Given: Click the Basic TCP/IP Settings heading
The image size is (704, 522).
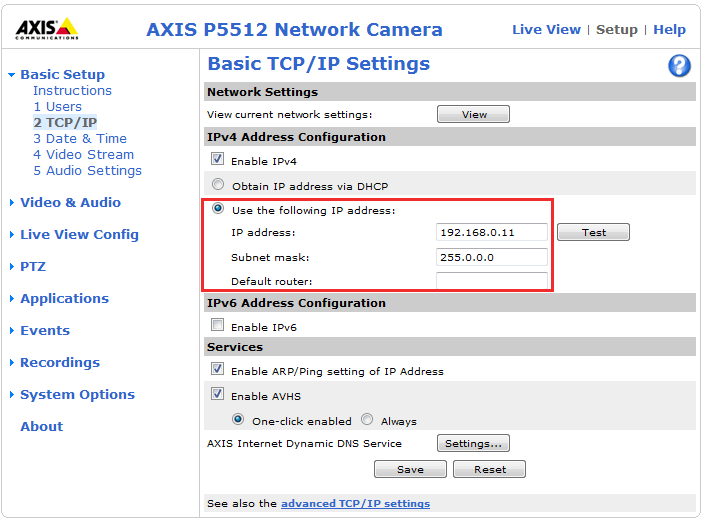Looking at the screenshot, I should click(319, 64).
